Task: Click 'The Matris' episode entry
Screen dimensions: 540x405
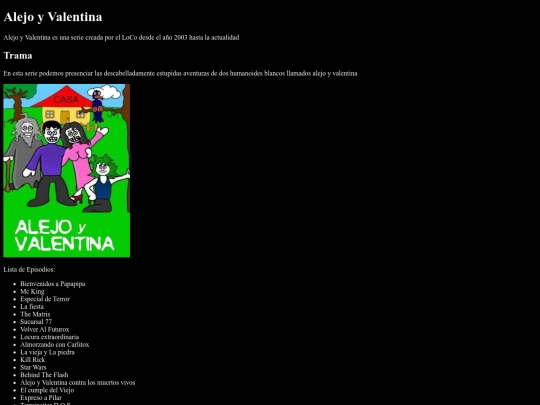Action: (35, 314)
